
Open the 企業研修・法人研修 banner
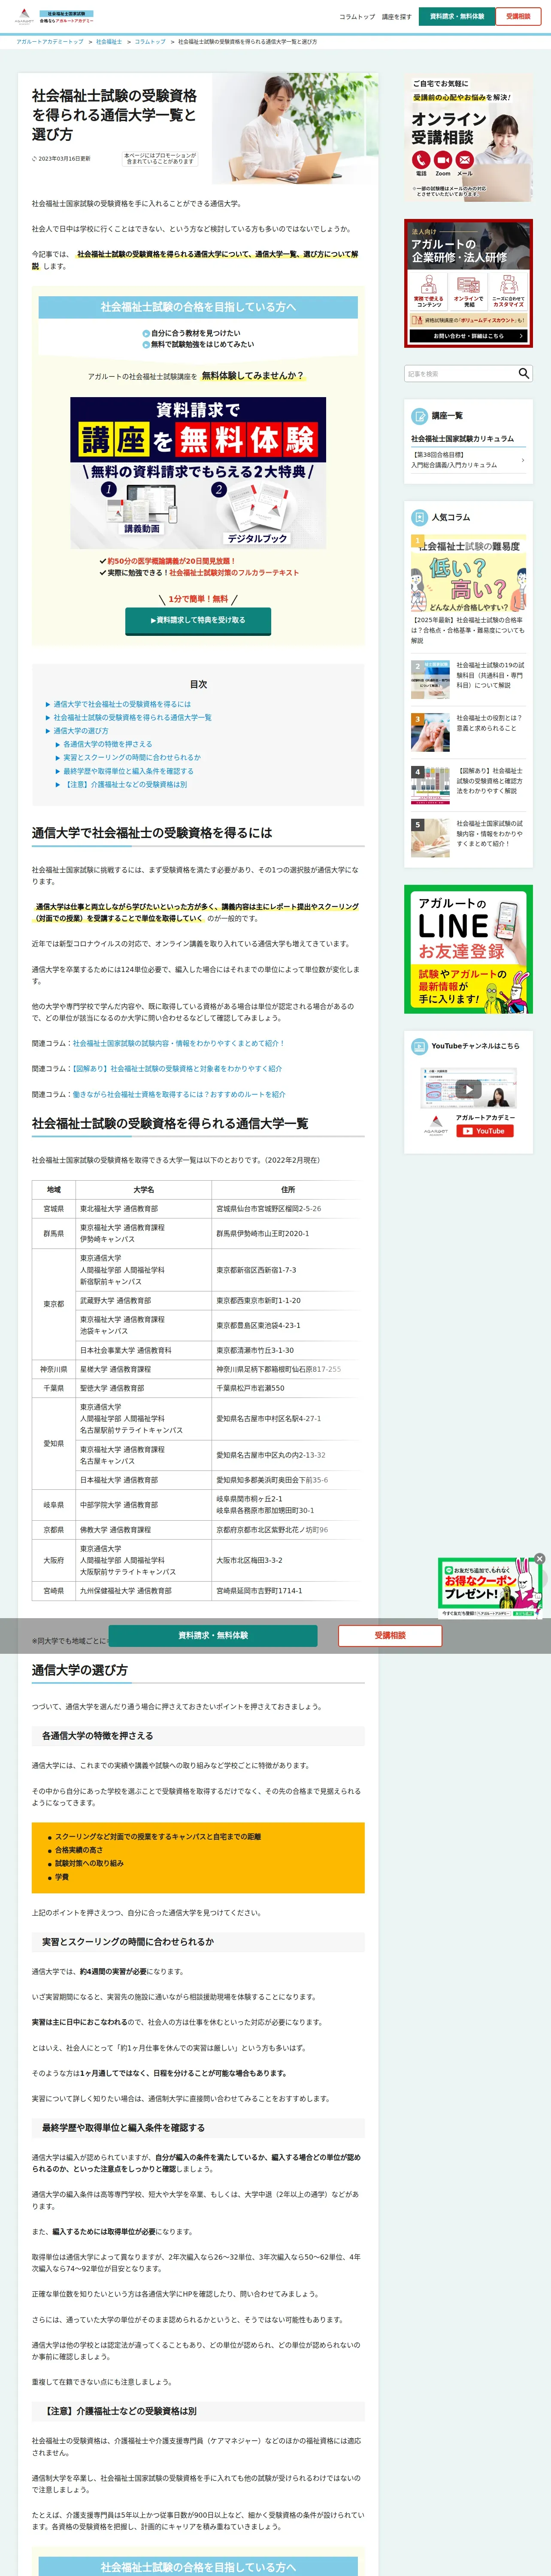point(468,284)
